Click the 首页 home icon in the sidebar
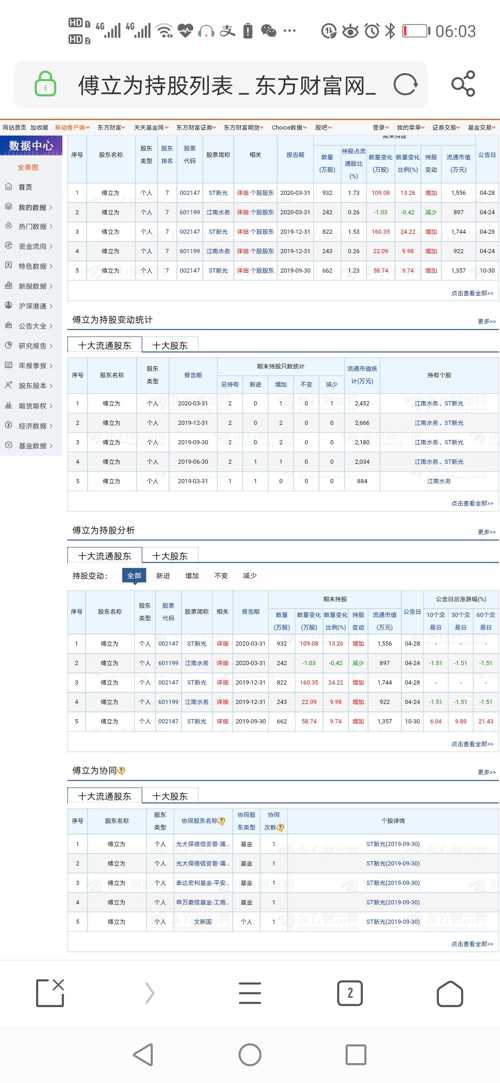Image resolution: width=500 pixels, height=1083 pixels. coord(19,187)
